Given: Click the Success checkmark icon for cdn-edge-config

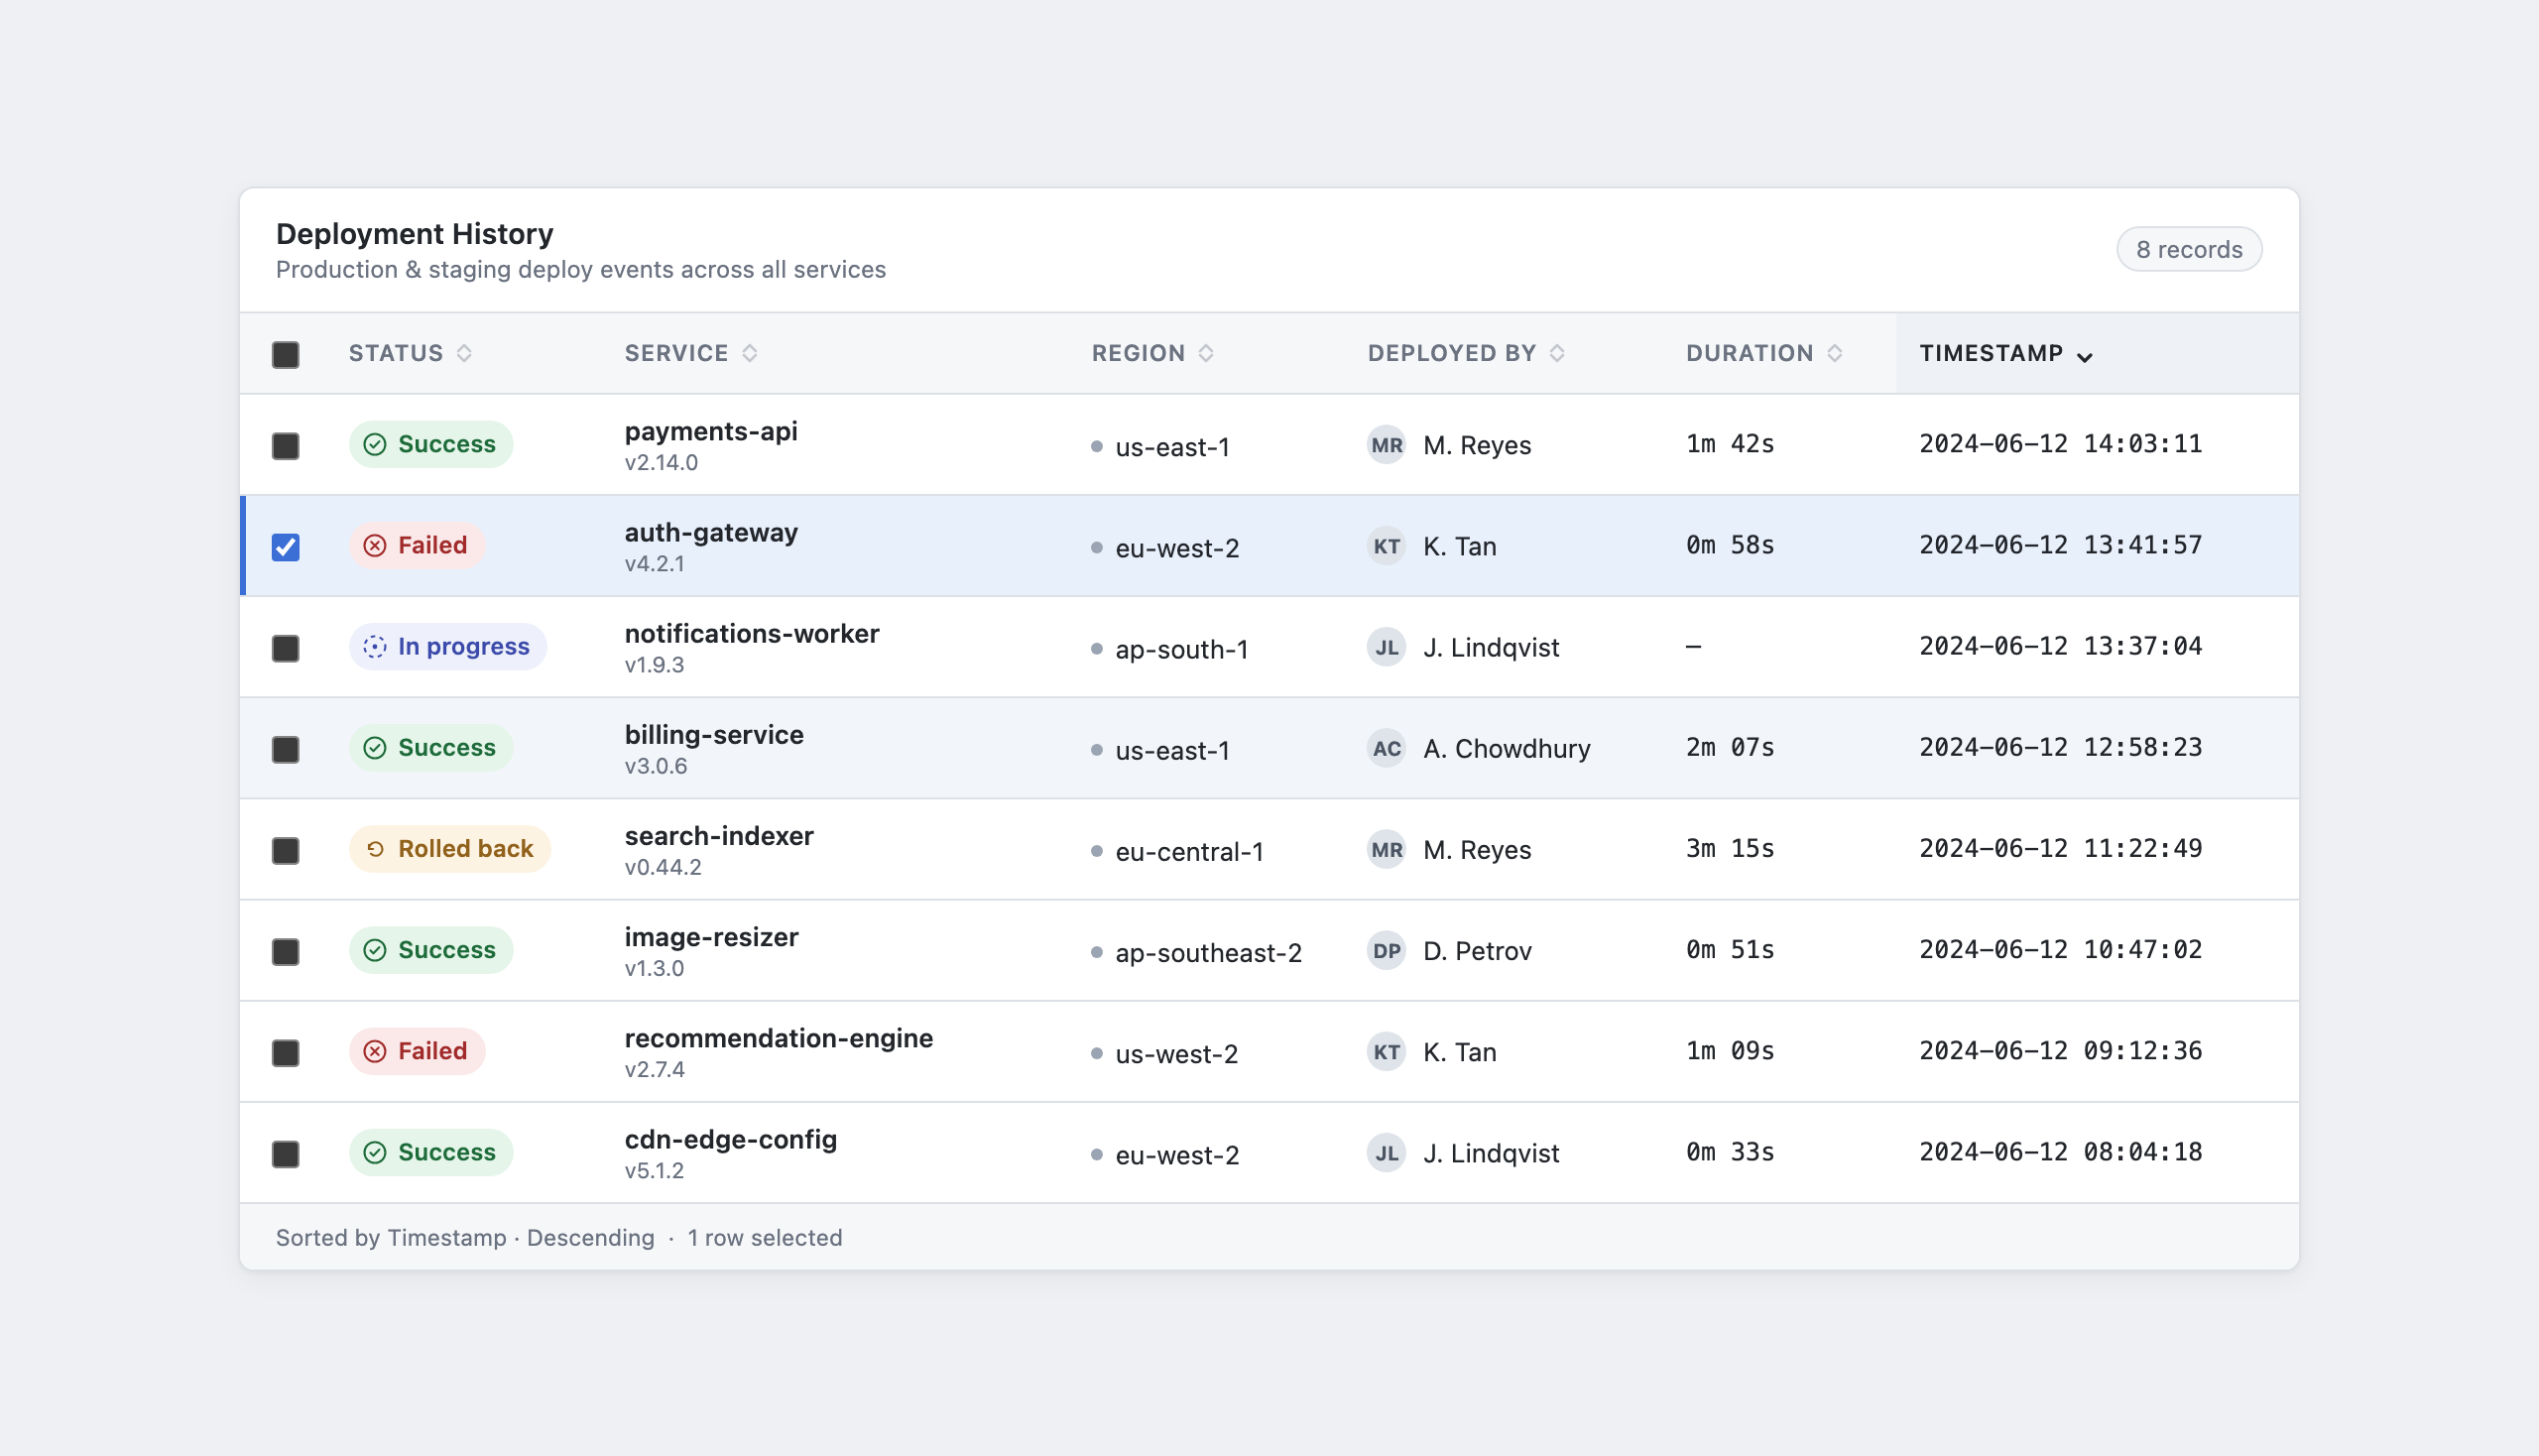Looking at the screenshot, I should coord(375,1152).
